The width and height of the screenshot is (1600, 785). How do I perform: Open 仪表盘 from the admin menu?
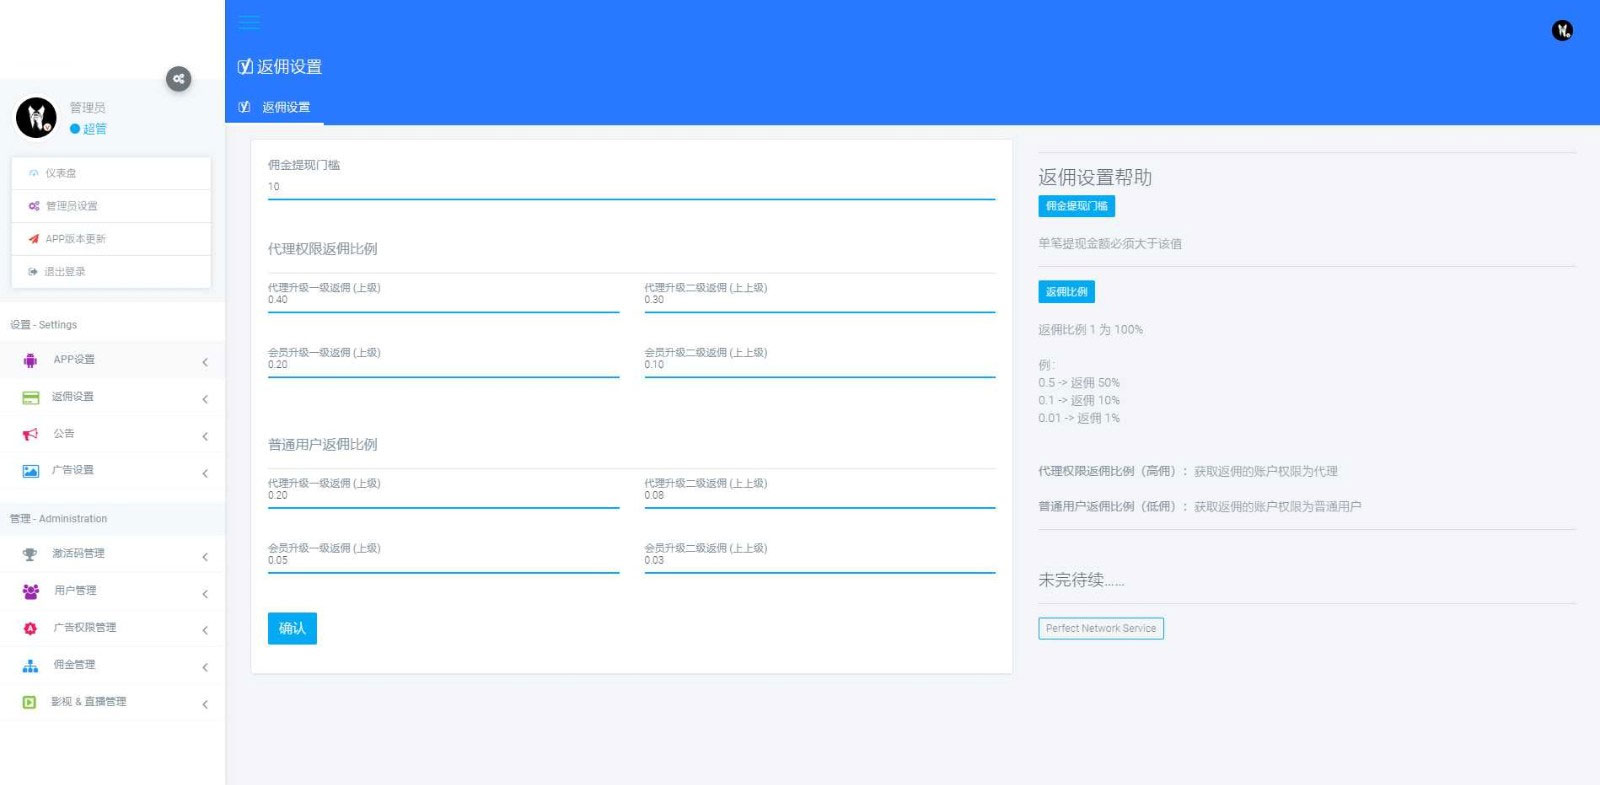pos(60,173)
